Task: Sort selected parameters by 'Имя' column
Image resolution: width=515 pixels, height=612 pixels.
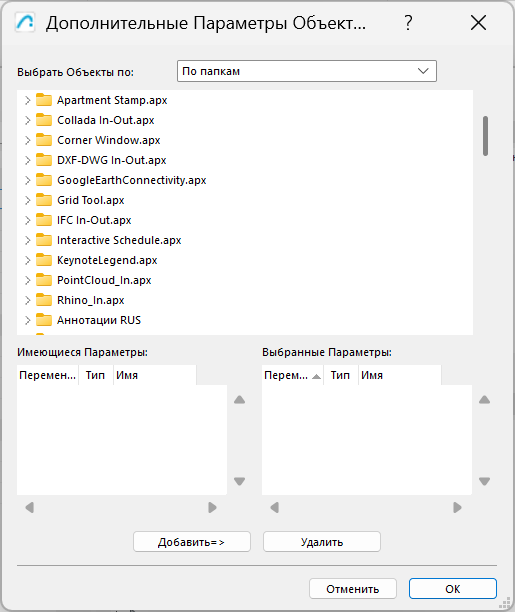Action: click(x=400, y=375)
